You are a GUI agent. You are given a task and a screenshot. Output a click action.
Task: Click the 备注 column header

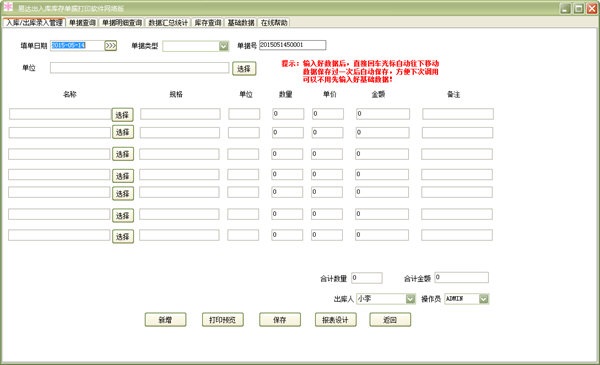(x=453, y=94)
